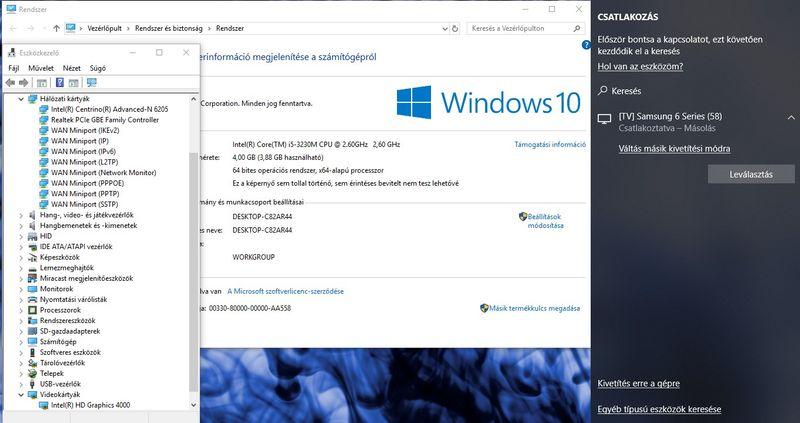Expand the Rendszereszközök node
This screenshot has width=800, height=423.
(21, 321)
